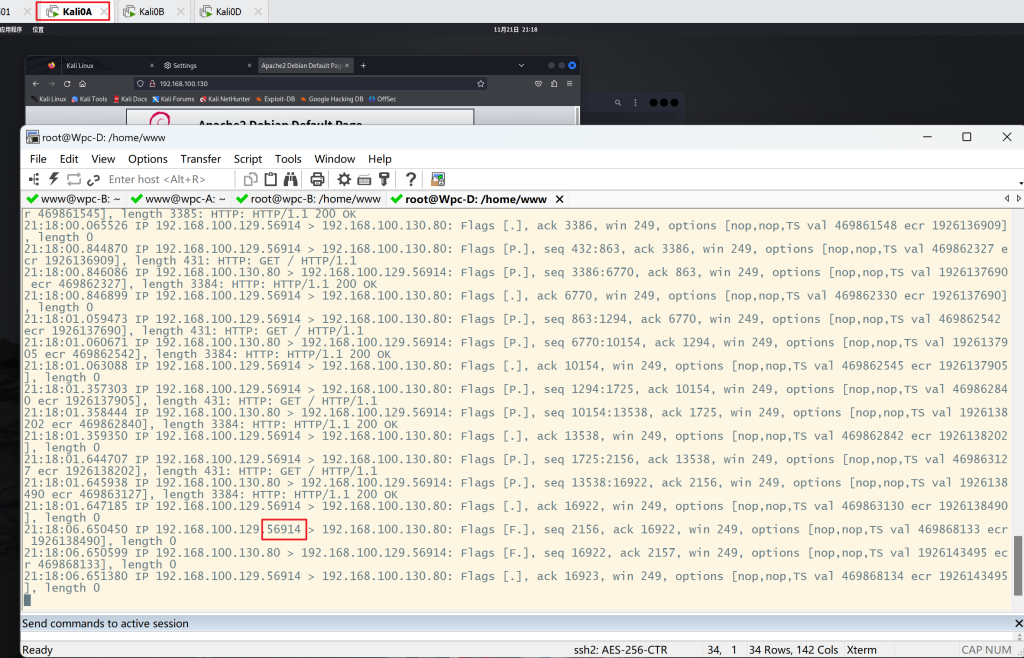This screenshot has width=1024, height=658.
Task: Click the Print icon in the toolbar
Action: (x=317, y=179)
